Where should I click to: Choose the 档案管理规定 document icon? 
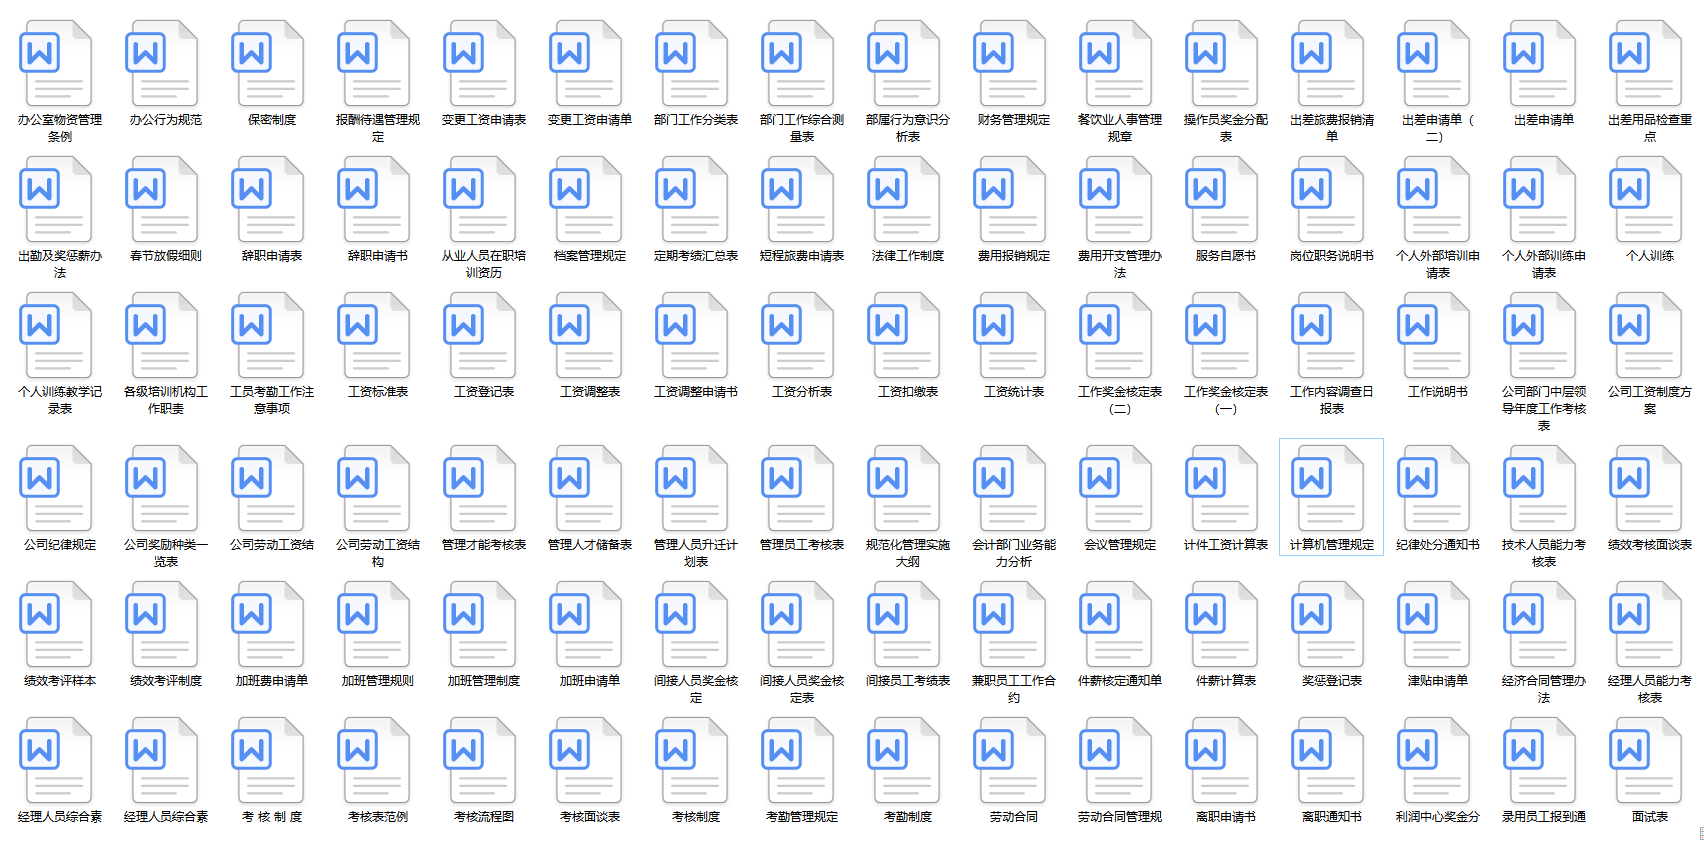pyautogui.click(x=586, y=200)
